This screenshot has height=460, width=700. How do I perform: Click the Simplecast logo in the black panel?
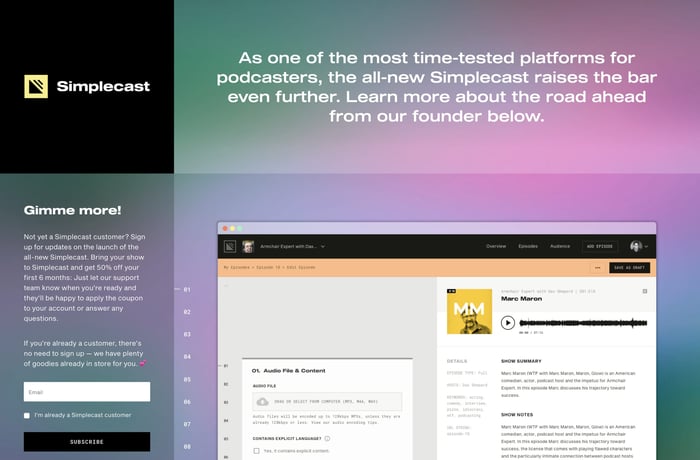click(x=87, y=86)
